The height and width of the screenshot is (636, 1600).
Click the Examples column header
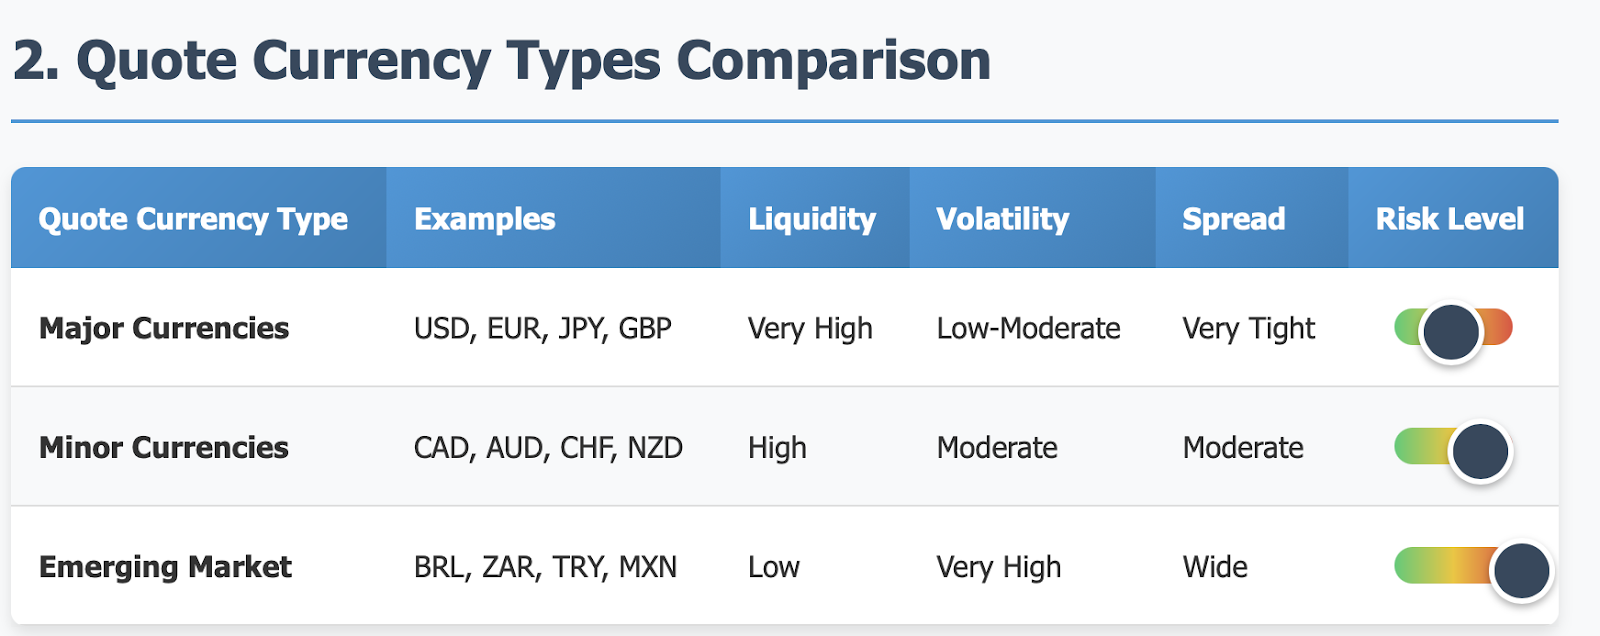pos(484,219)
